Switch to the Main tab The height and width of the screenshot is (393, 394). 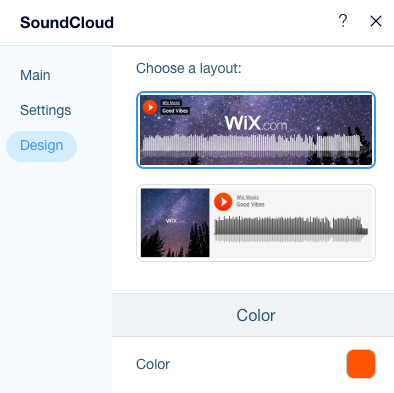pyautogui.click(x=35, y=75)
